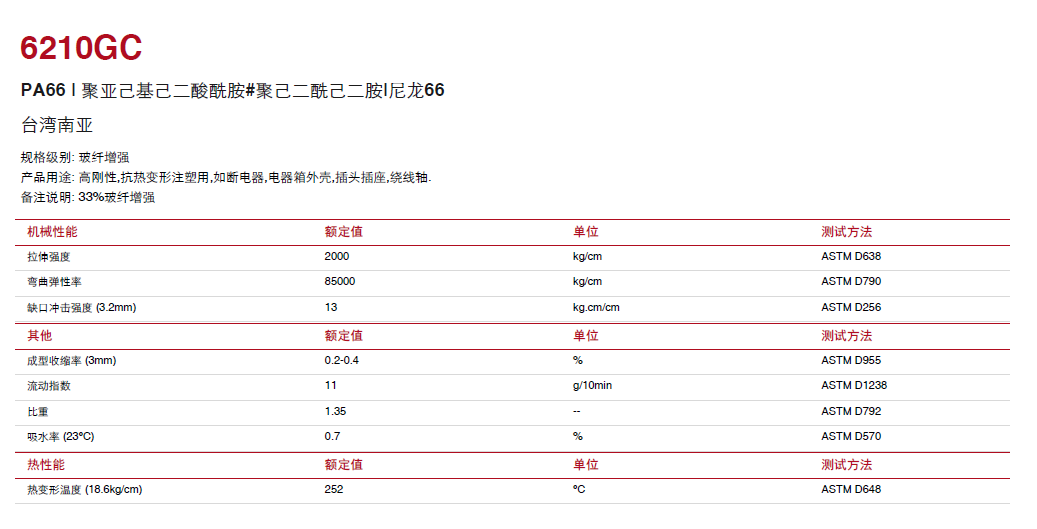This screenshot has height=529, width=1037.
Task: Click the ASTM D648 test method
Action: tap(851, 490)
